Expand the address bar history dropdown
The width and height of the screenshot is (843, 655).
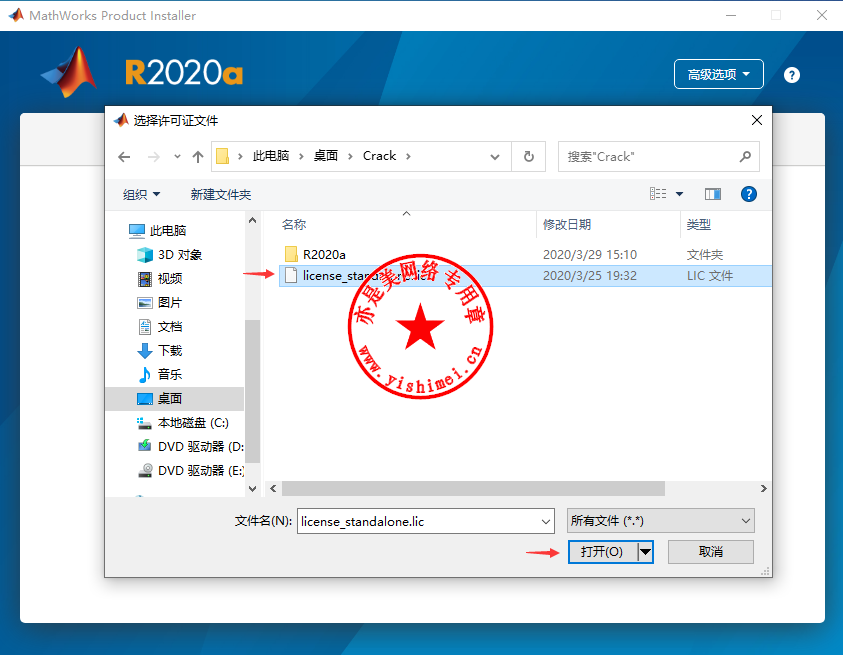pos(495,156)
